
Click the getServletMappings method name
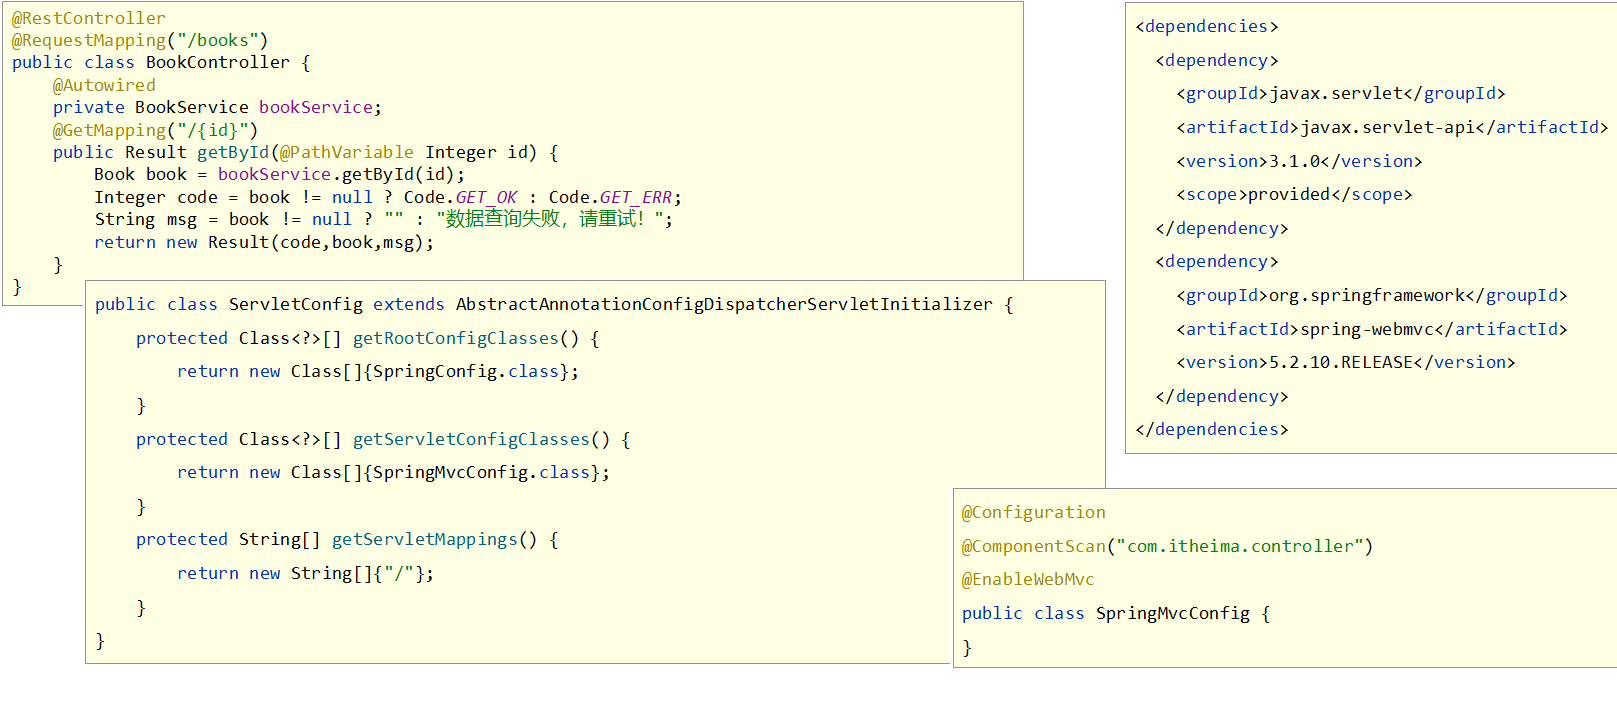click(425, 539)
